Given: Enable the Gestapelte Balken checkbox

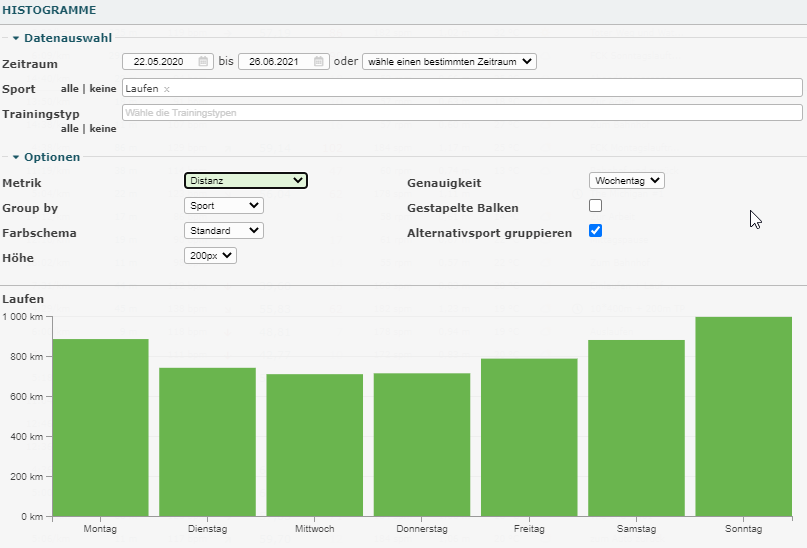Looking at the screenshot, I should pyautogui.click(x=596, y=206).
